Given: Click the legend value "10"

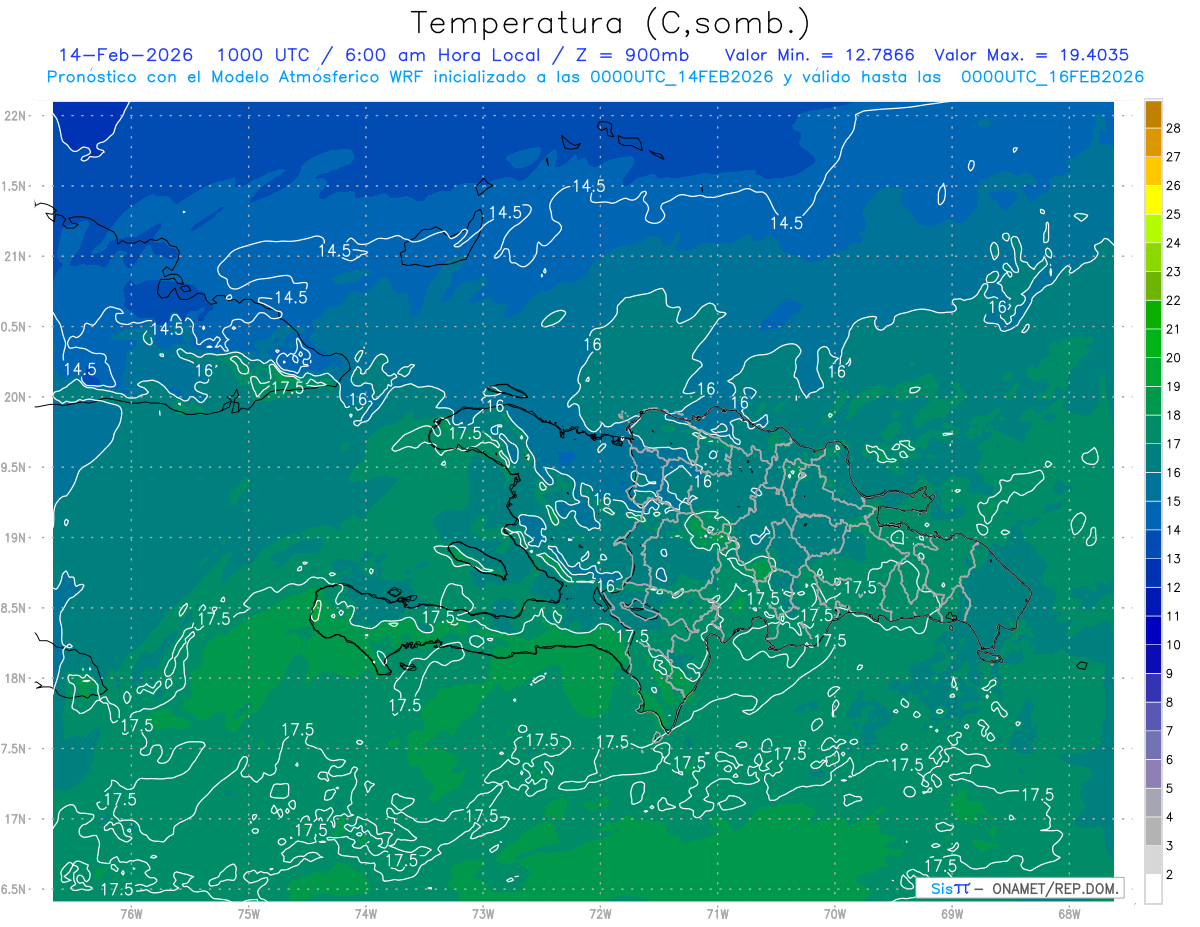Looking at the screenshot, I should pos(1174,645).
